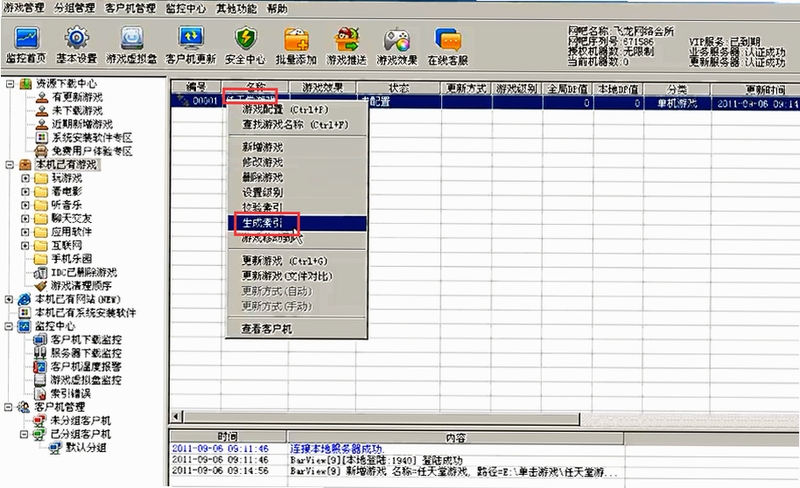Image resolution: width=800 pixels, height=488 pixels.
Task: Open the 客户机管理 menu
Action: (130, 8)
